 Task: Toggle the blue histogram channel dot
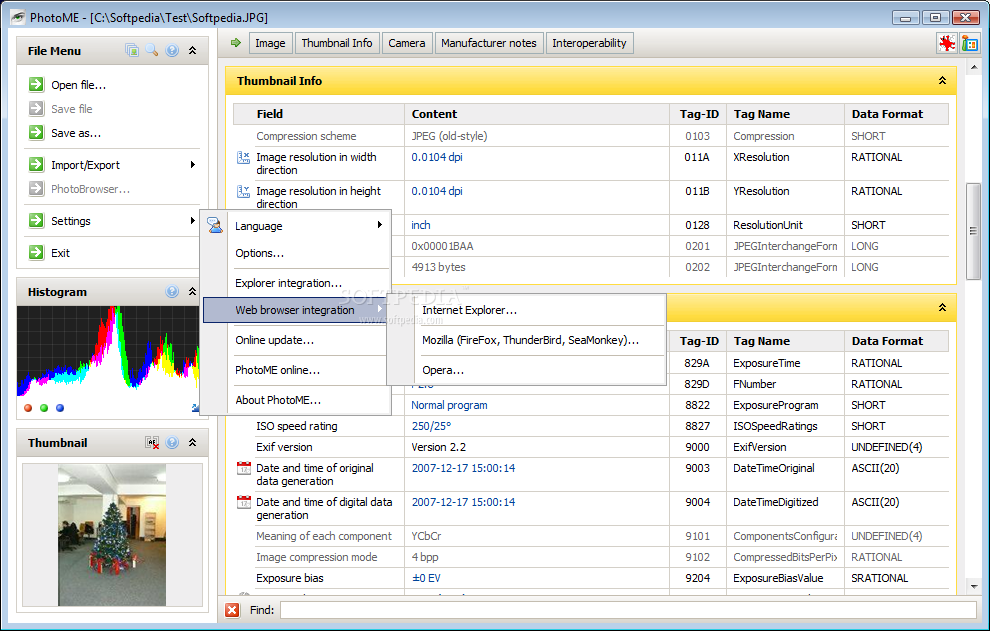[60, 408]
